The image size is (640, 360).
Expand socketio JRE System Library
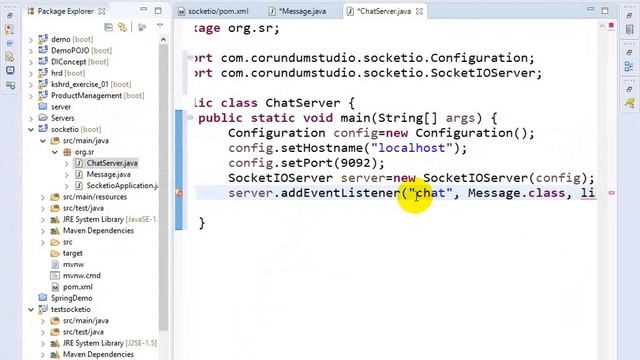43,220
